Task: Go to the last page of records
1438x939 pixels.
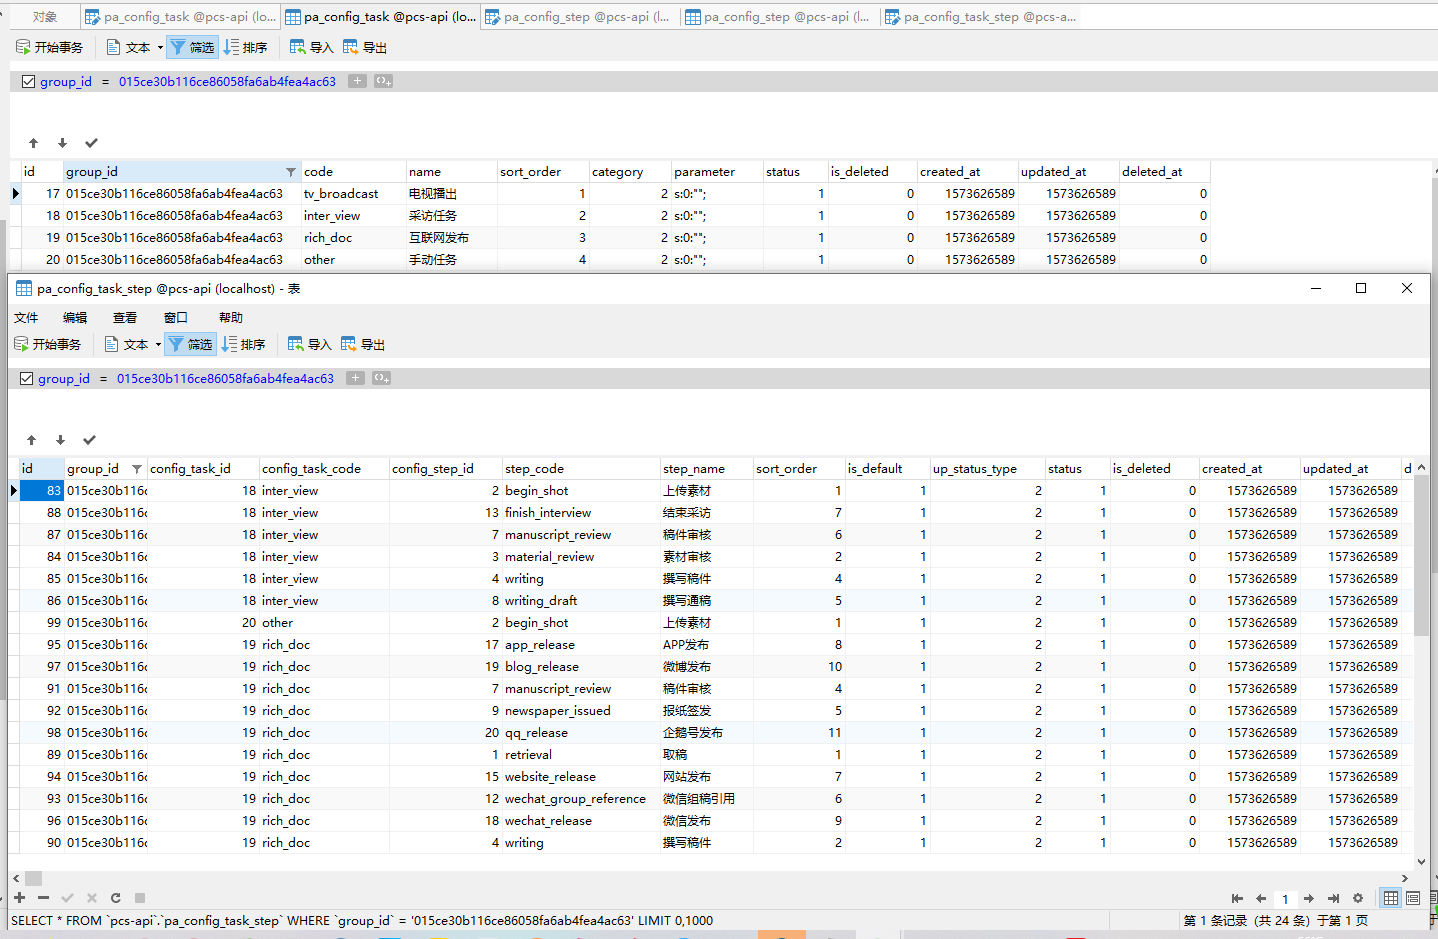Action: click(x=1333, y=898)
